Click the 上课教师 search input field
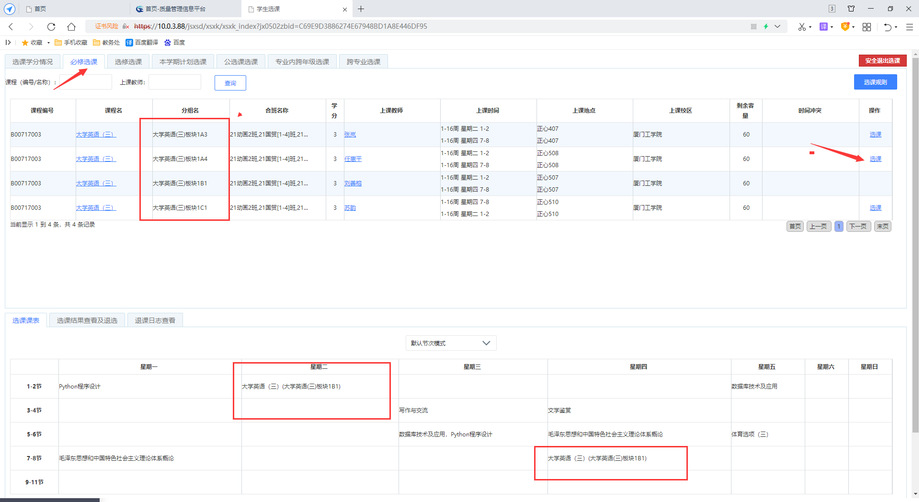919x502 pixels. click(x=175, y=82)
